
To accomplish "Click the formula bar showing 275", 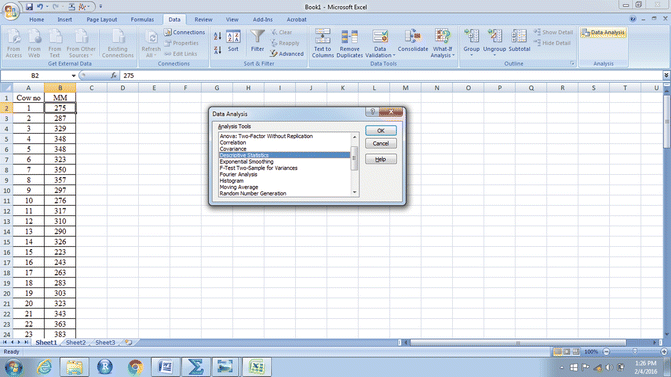I will pos(390,76).
